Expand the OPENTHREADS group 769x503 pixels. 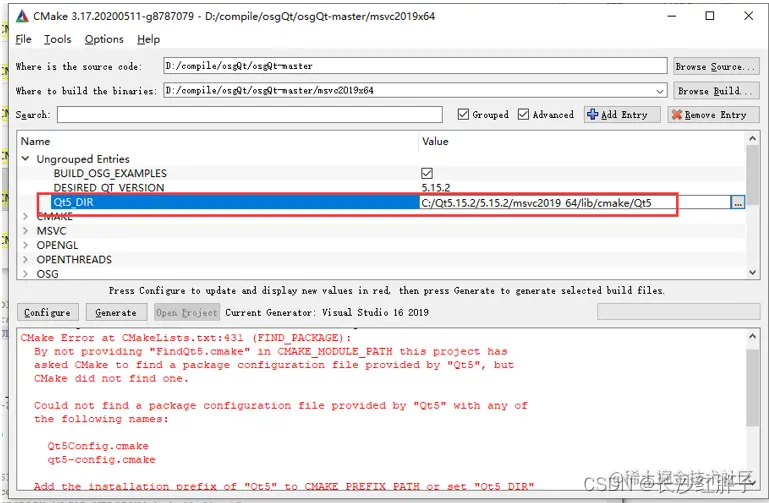26,259
